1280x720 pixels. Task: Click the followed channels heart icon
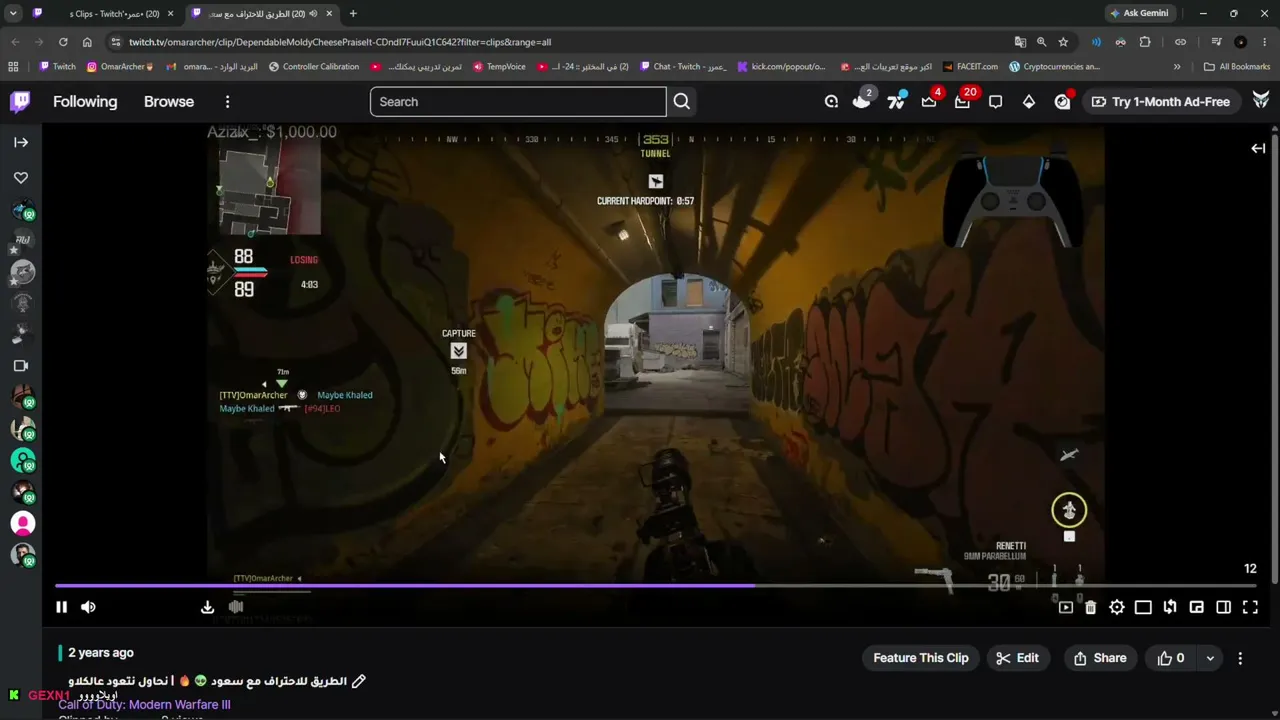pyautogui.click(x=21, y=178)
